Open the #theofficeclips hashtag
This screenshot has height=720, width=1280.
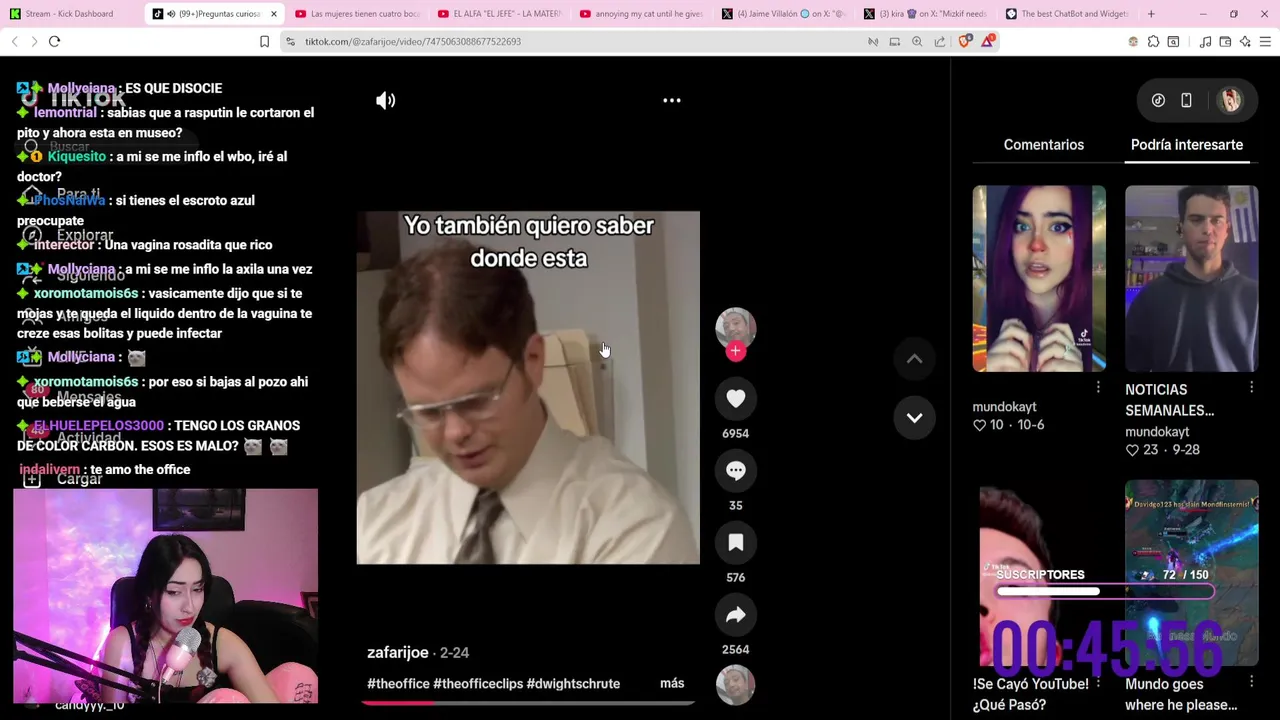478,684
